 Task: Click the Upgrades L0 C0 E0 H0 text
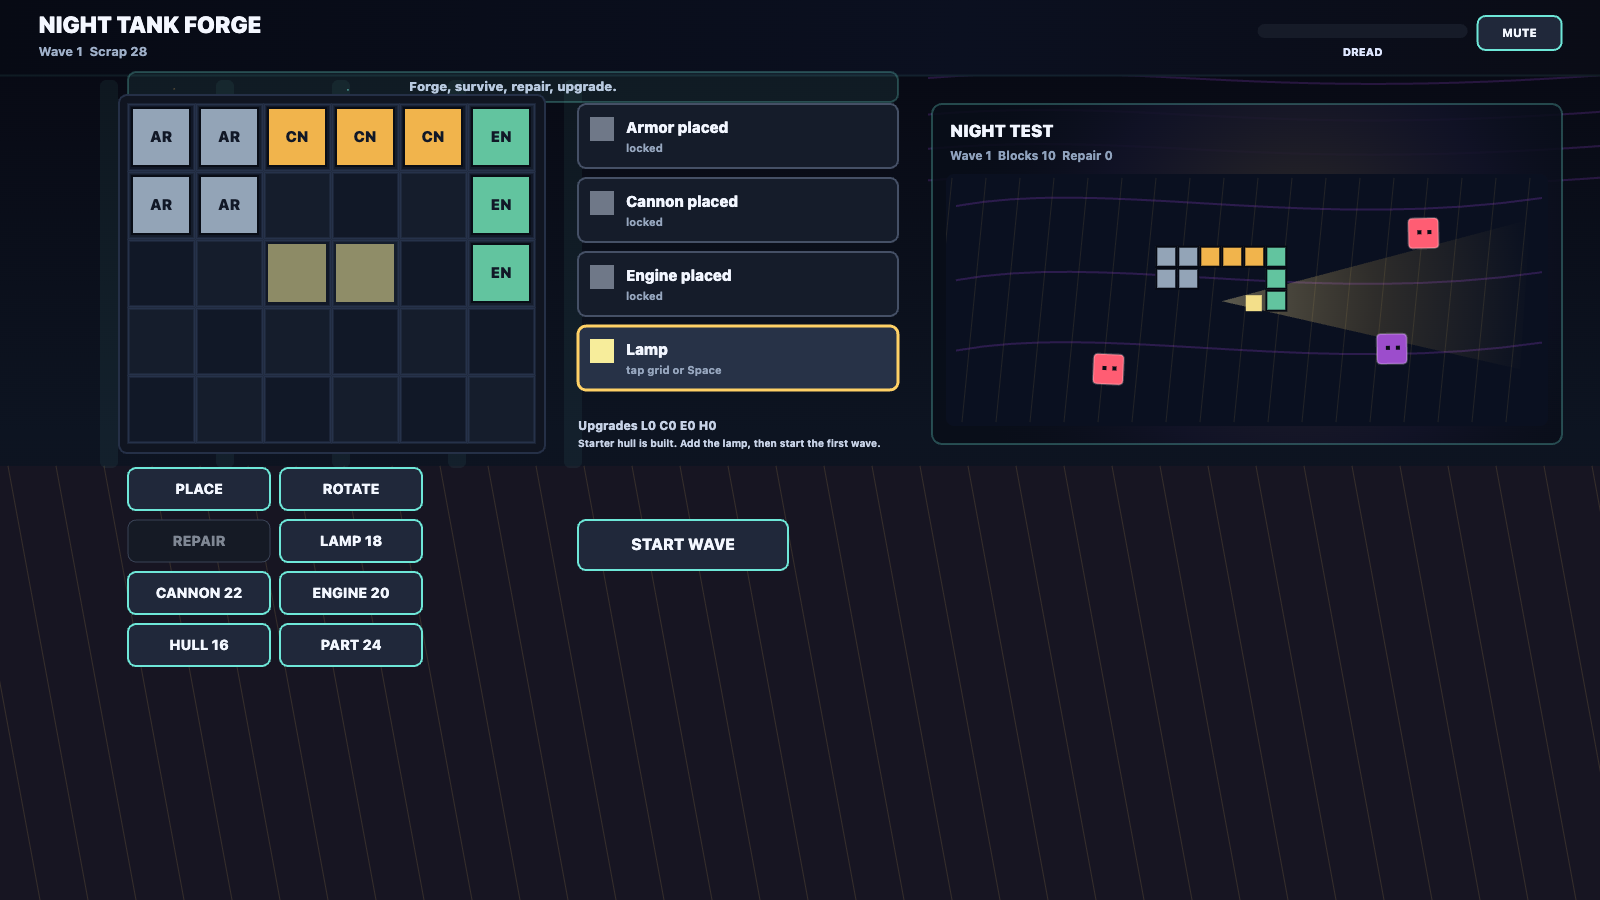[x=647, y=426]
